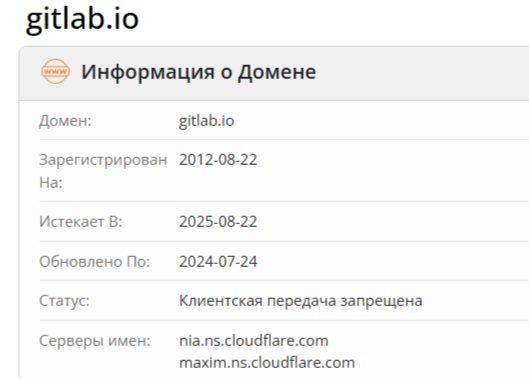Image resolution: width=529 pixels, height=379 pixels.
Task: Click the word Информация in panel header
Action: [148, 72]
